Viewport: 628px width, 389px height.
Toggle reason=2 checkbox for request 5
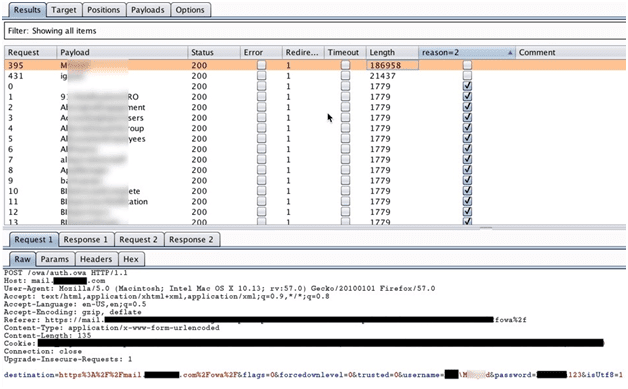[467, 139]
